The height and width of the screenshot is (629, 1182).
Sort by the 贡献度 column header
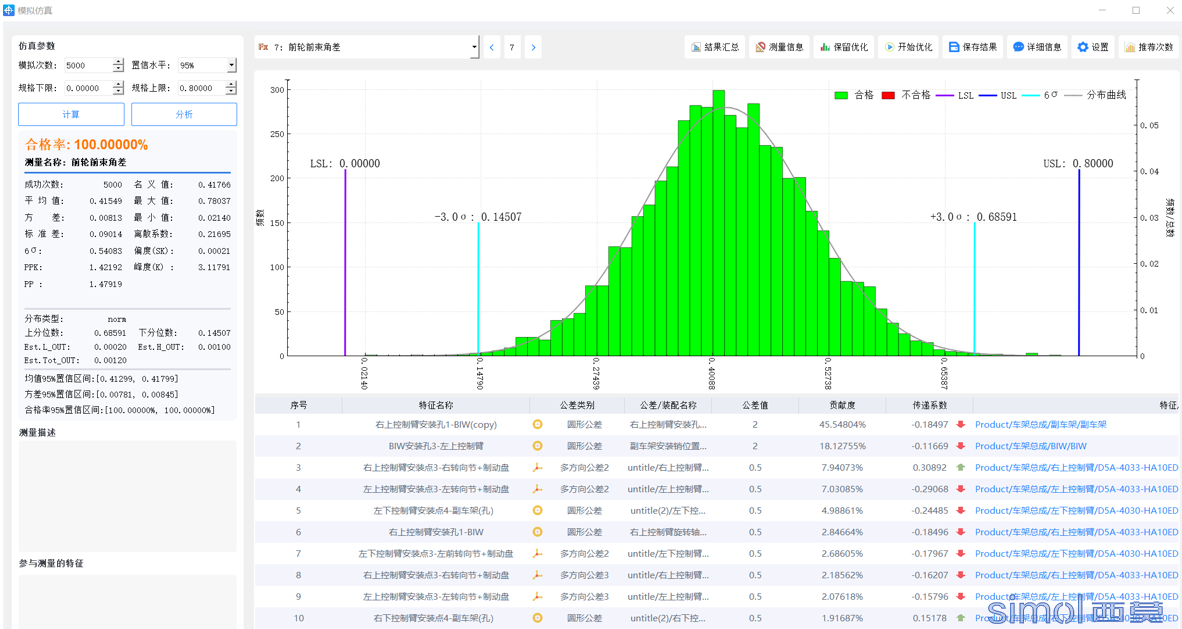pos(842,405)
